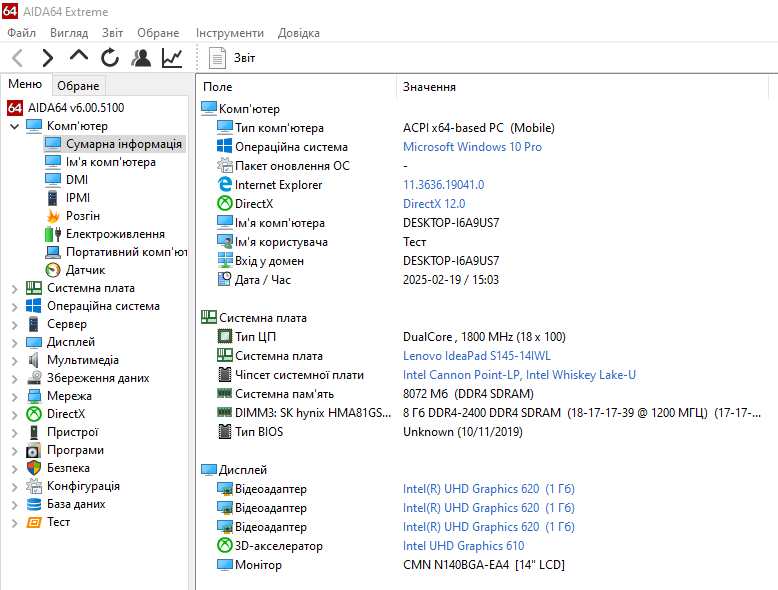Open the Обране menu in the menu bar
This screenshot has height=590, width=778.
click(x=158, y=33)
